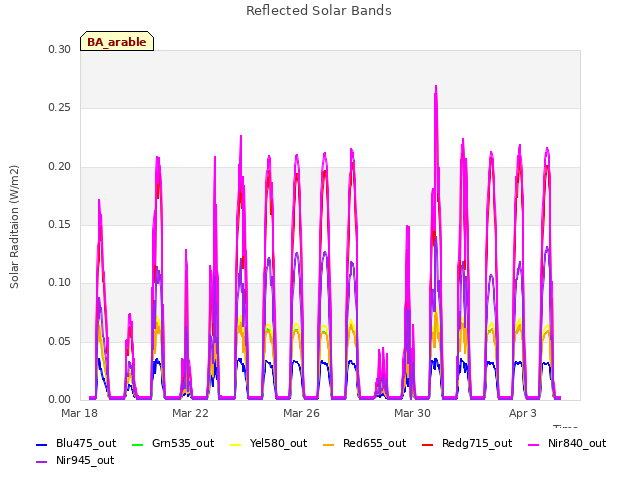Click the Mar 26 x-axis label
The width and height of the screenshot is (640, 480).
point(301,413)
